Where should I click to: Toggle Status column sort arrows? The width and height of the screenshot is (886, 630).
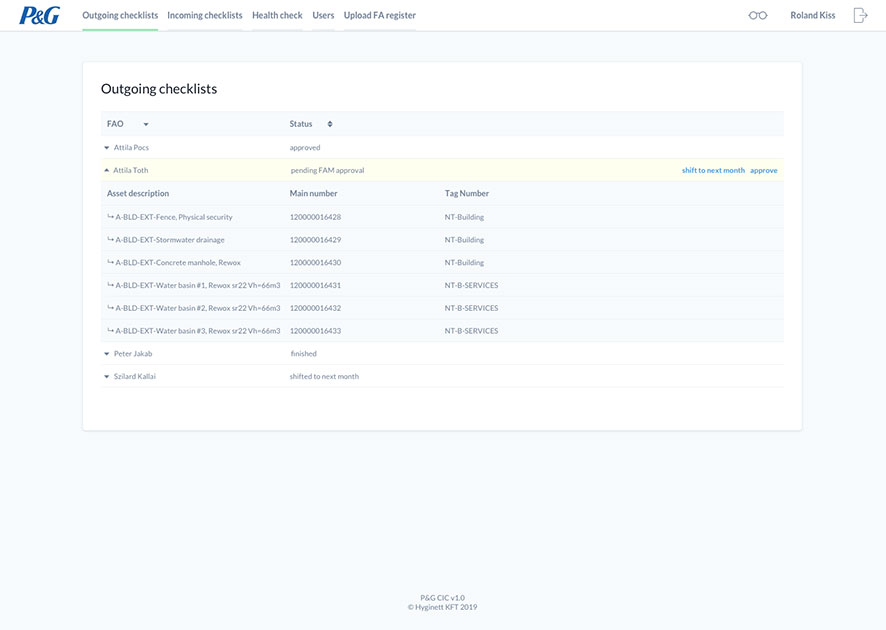[x=330, y=124]
